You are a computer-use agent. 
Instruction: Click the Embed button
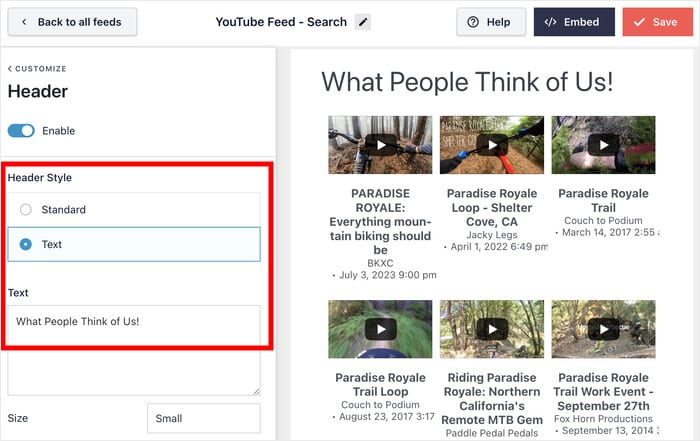point(573,22)
